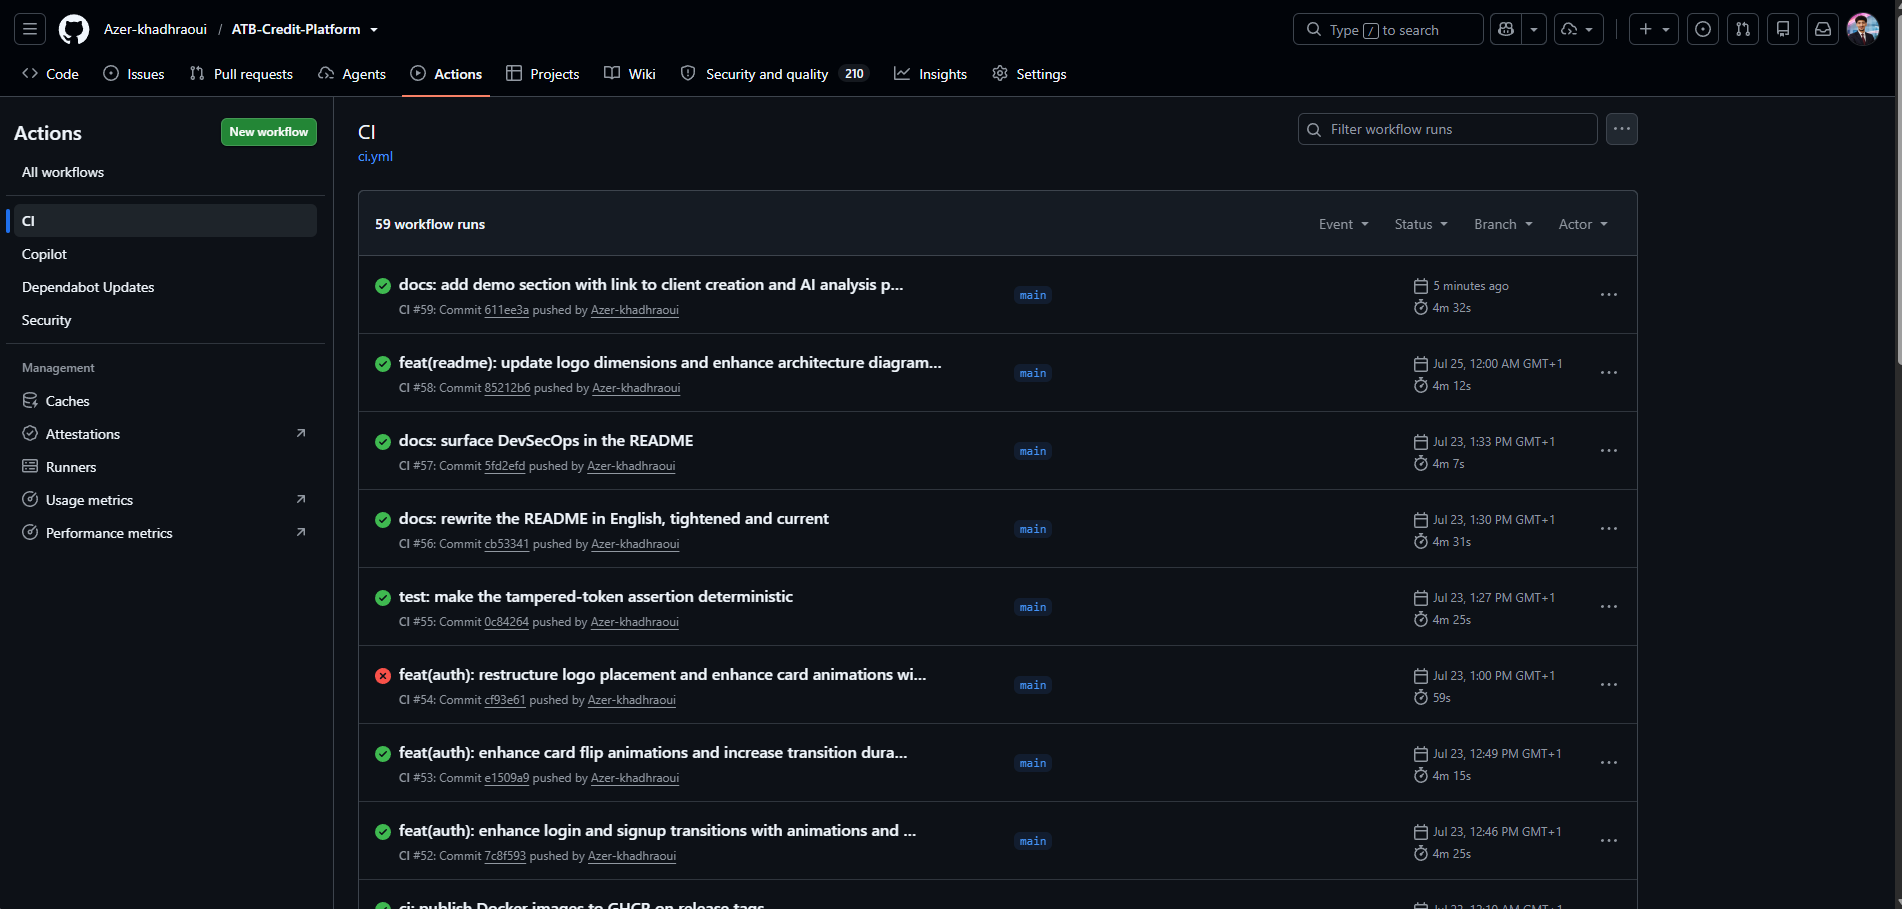Viewport: 1902px width, 909px height.
Task: Open workflow options menu beside filter box
Action: tap(1622, 129)
